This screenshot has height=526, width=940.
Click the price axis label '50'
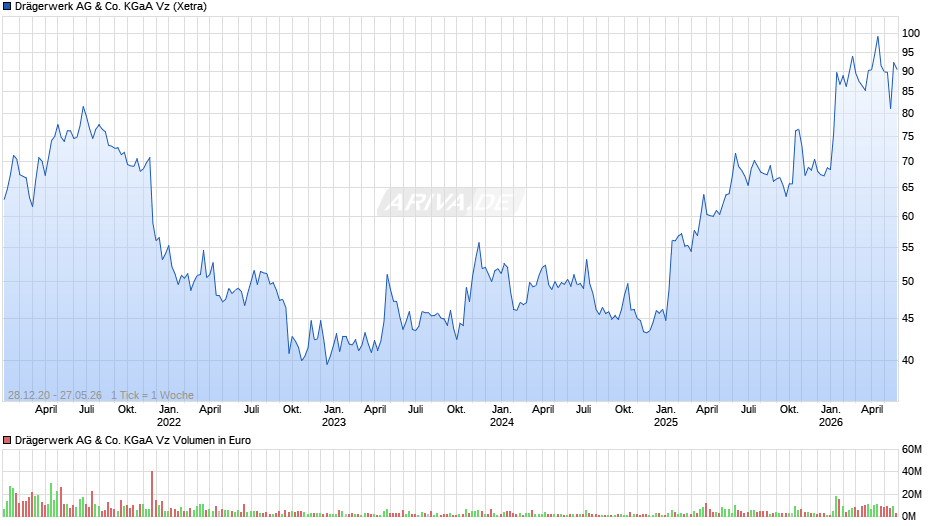coord(908,281)
